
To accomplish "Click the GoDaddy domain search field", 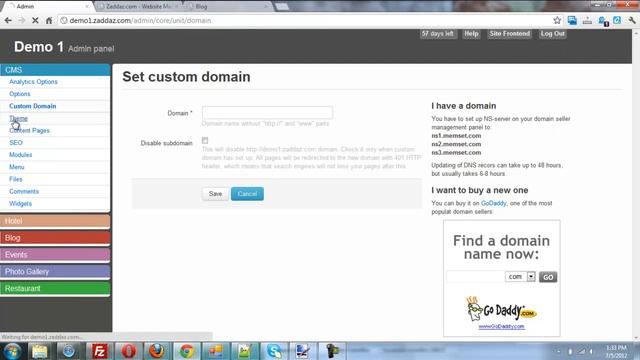I will pos(476,277).
